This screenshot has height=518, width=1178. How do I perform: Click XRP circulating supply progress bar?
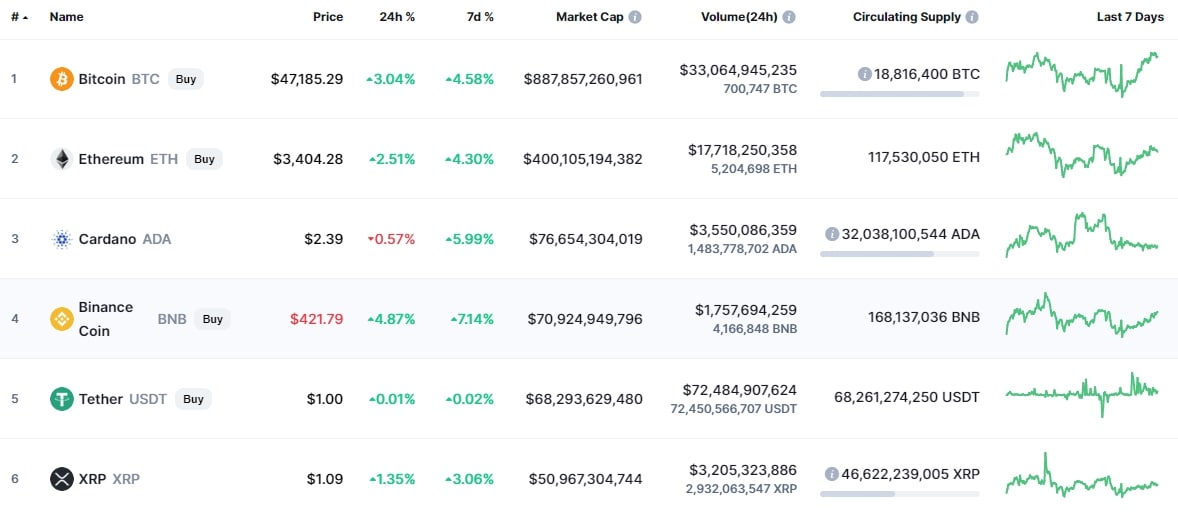click(x=899, y=494)
